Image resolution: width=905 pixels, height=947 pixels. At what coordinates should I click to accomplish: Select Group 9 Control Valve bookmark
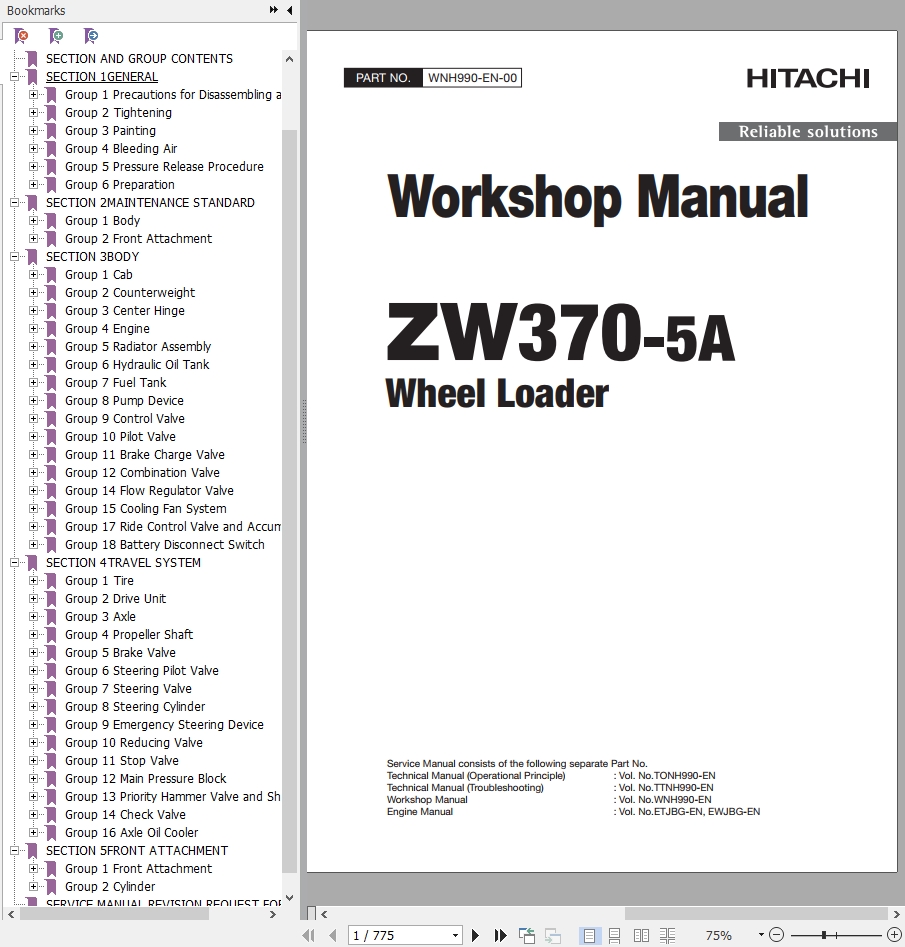point(124,419)
